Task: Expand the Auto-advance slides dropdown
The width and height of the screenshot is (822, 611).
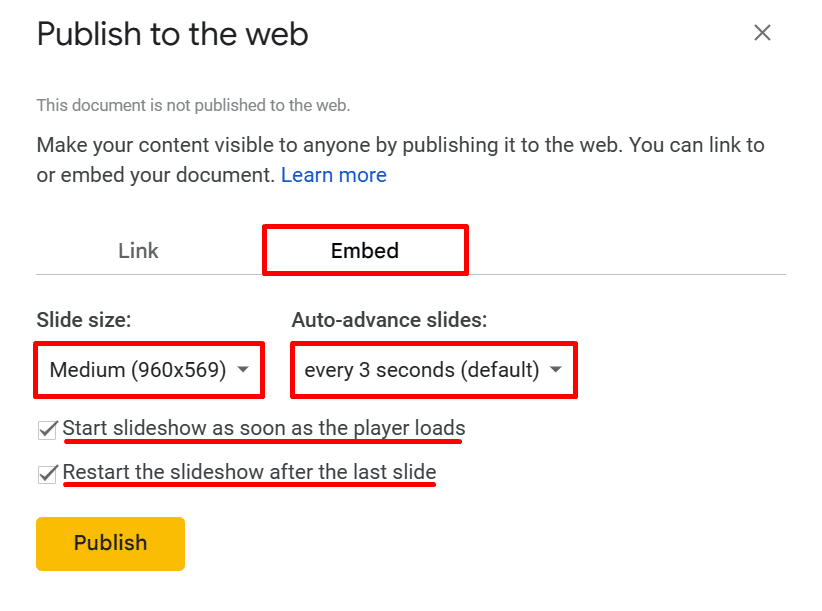Action: click(x=433, y=370)
